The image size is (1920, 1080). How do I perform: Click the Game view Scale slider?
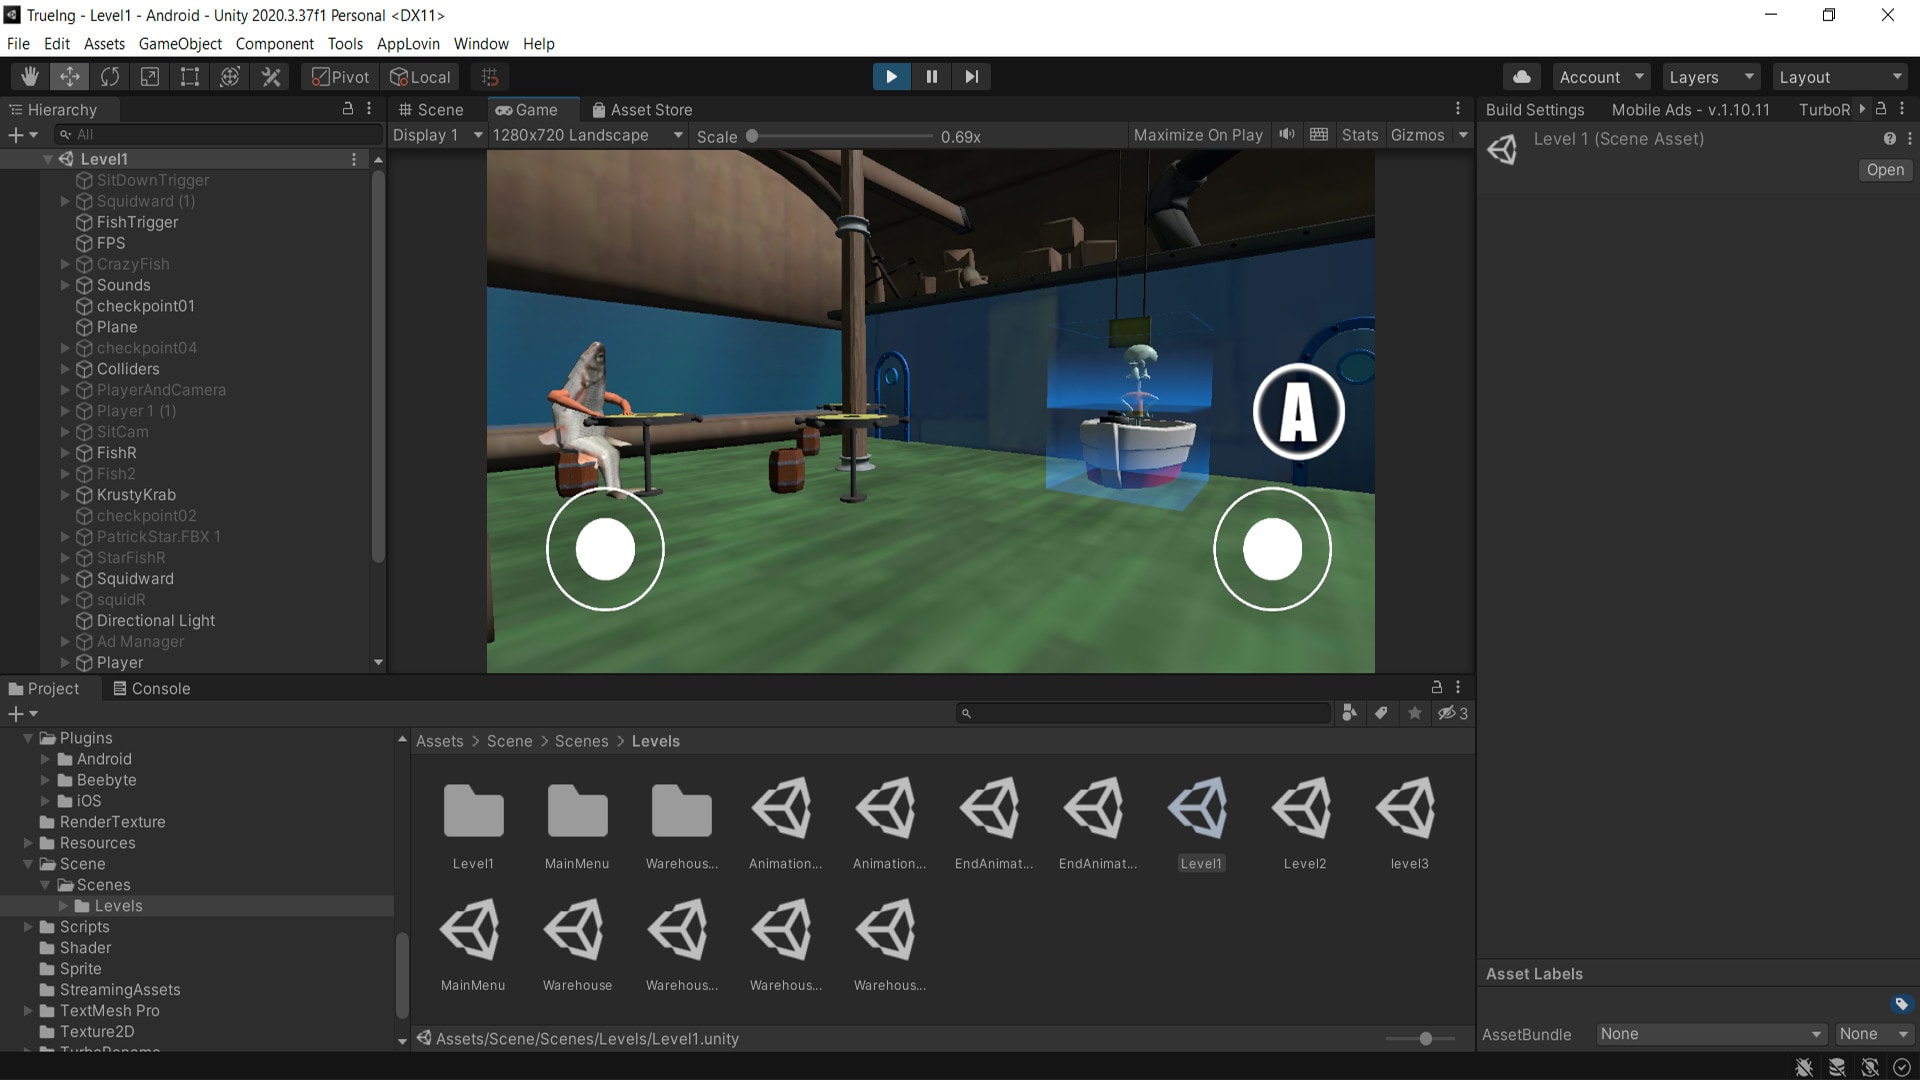[x=840, y=136]
